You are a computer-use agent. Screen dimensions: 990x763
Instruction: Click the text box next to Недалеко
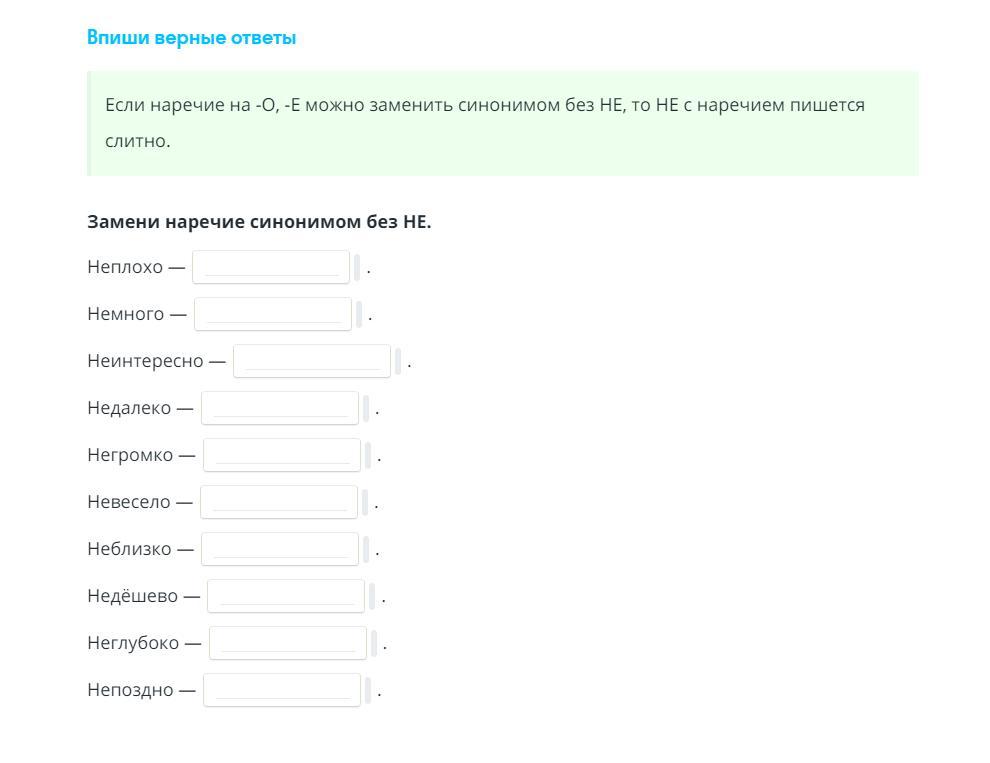[279, 408]
